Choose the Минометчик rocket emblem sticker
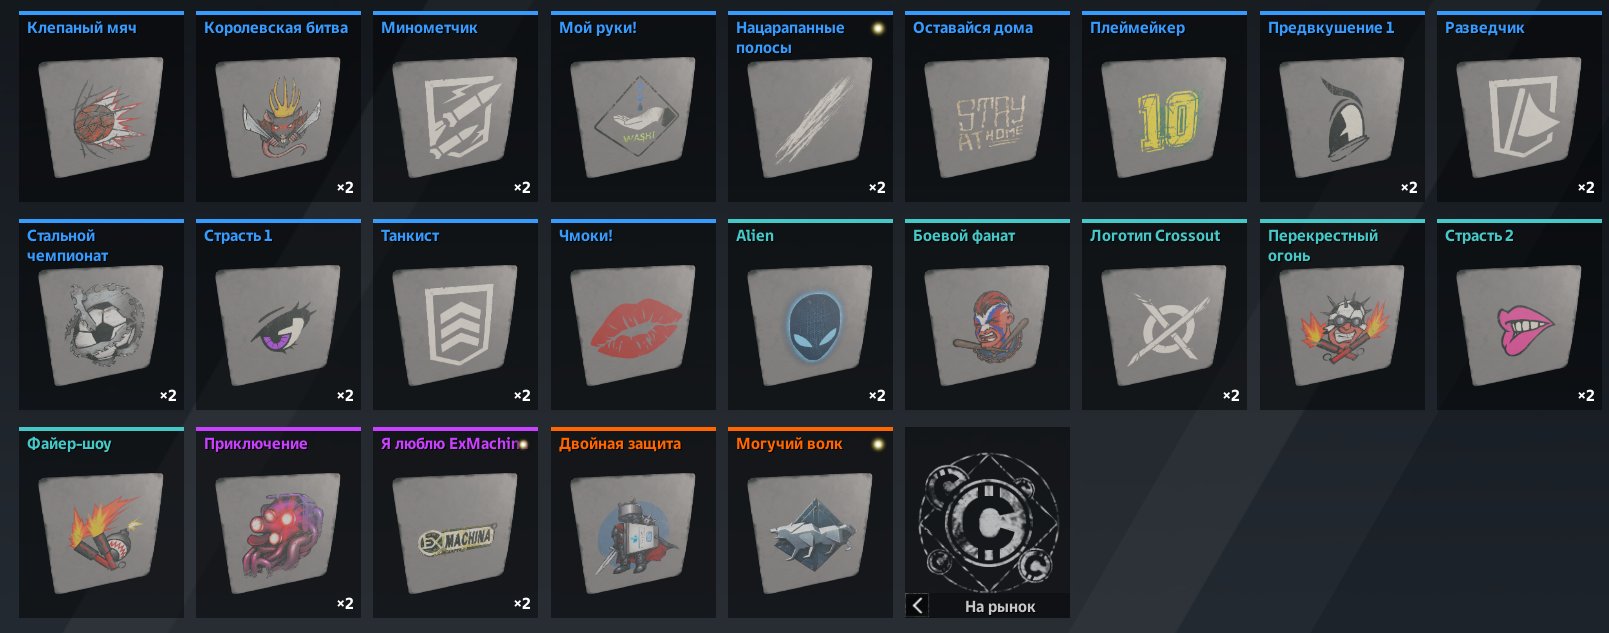Viewport: 1609px width, 633px height. (455, 107)
